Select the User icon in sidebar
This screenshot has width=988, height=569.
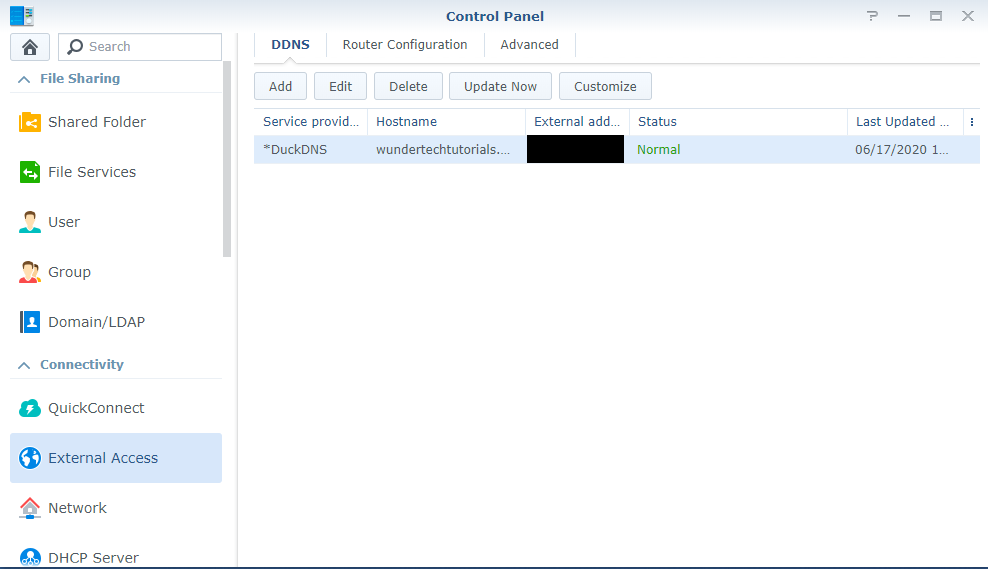tap(30, 222)
